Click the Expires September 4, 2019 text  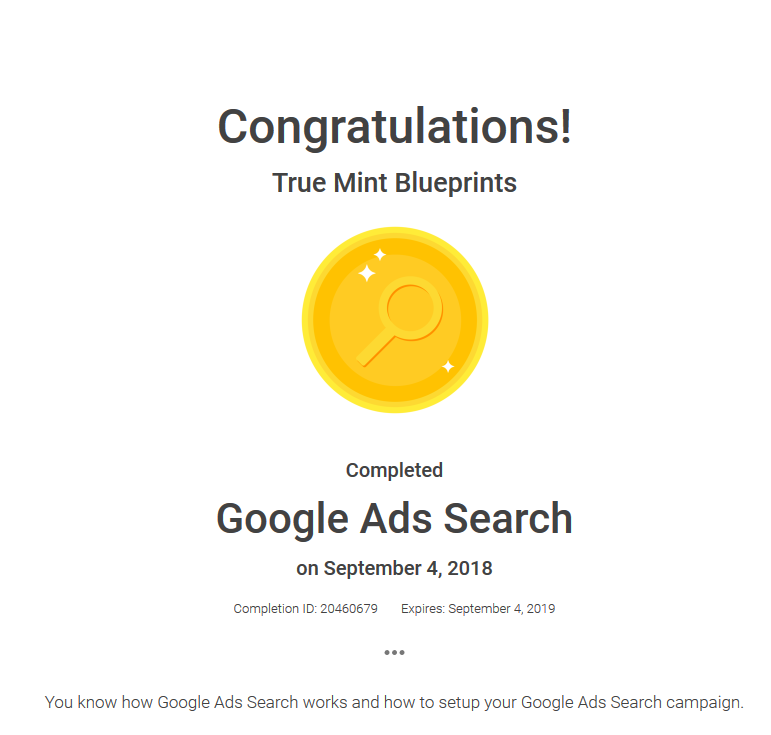pyautogui.click(x=478, y=609)
